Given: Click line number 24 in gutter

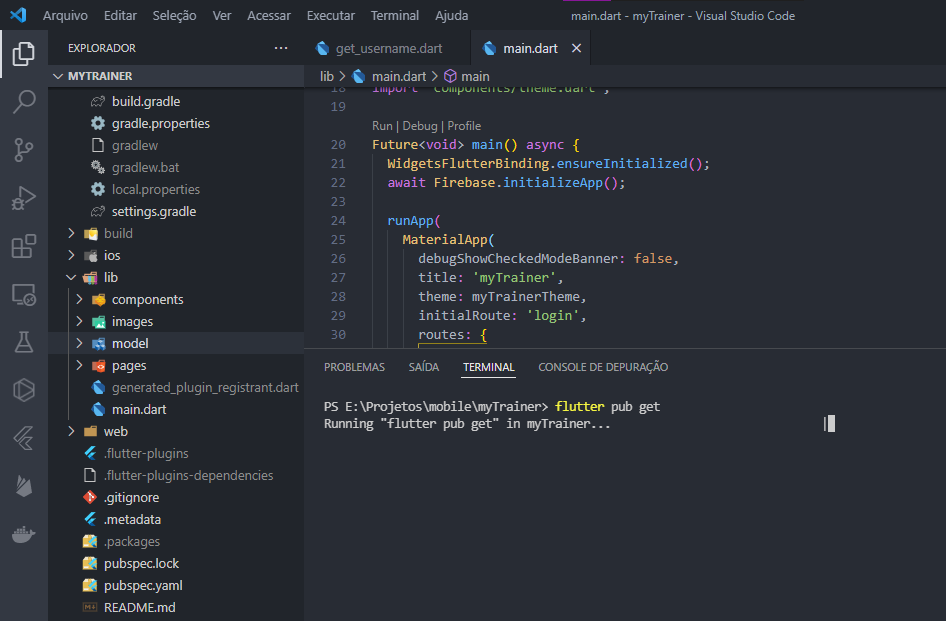Looking at the screenshot, I should coord(338,221).
